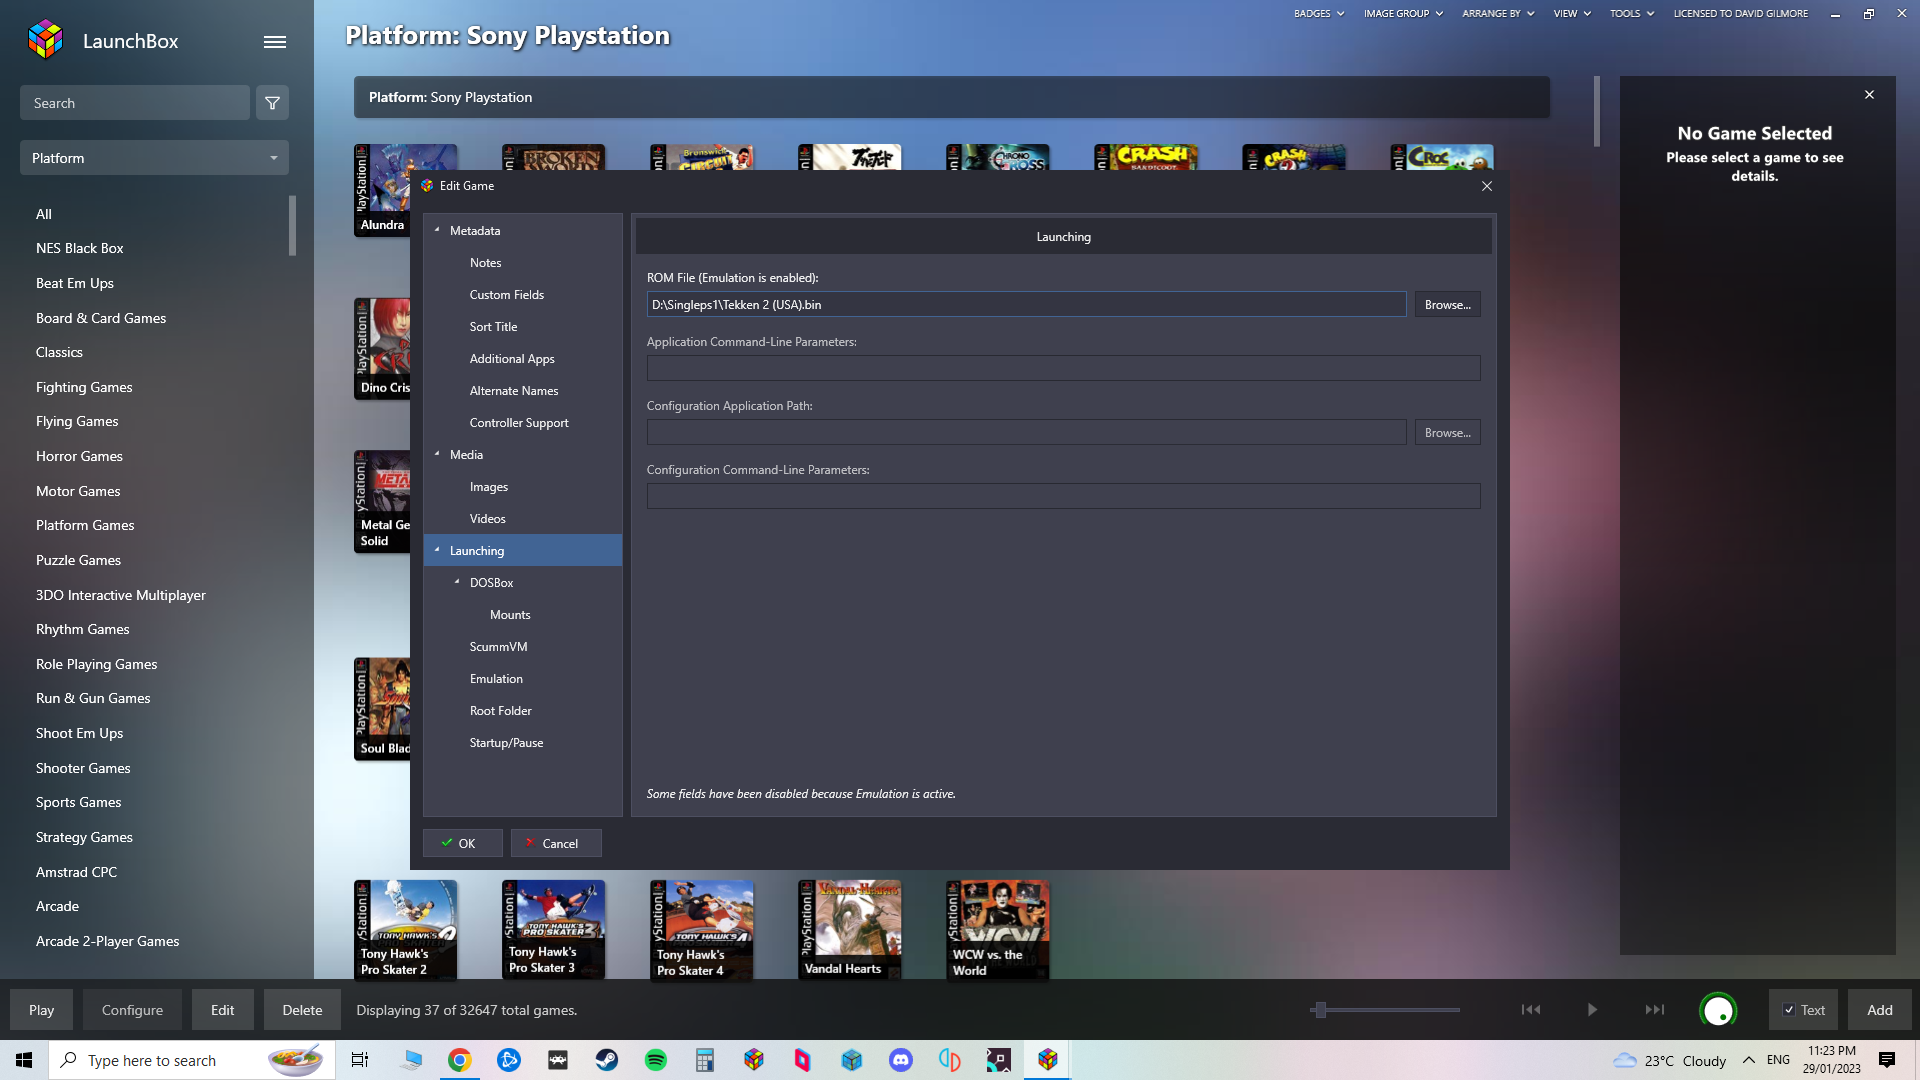Click Application Command-Line Parameters field

click(1063, 369)
